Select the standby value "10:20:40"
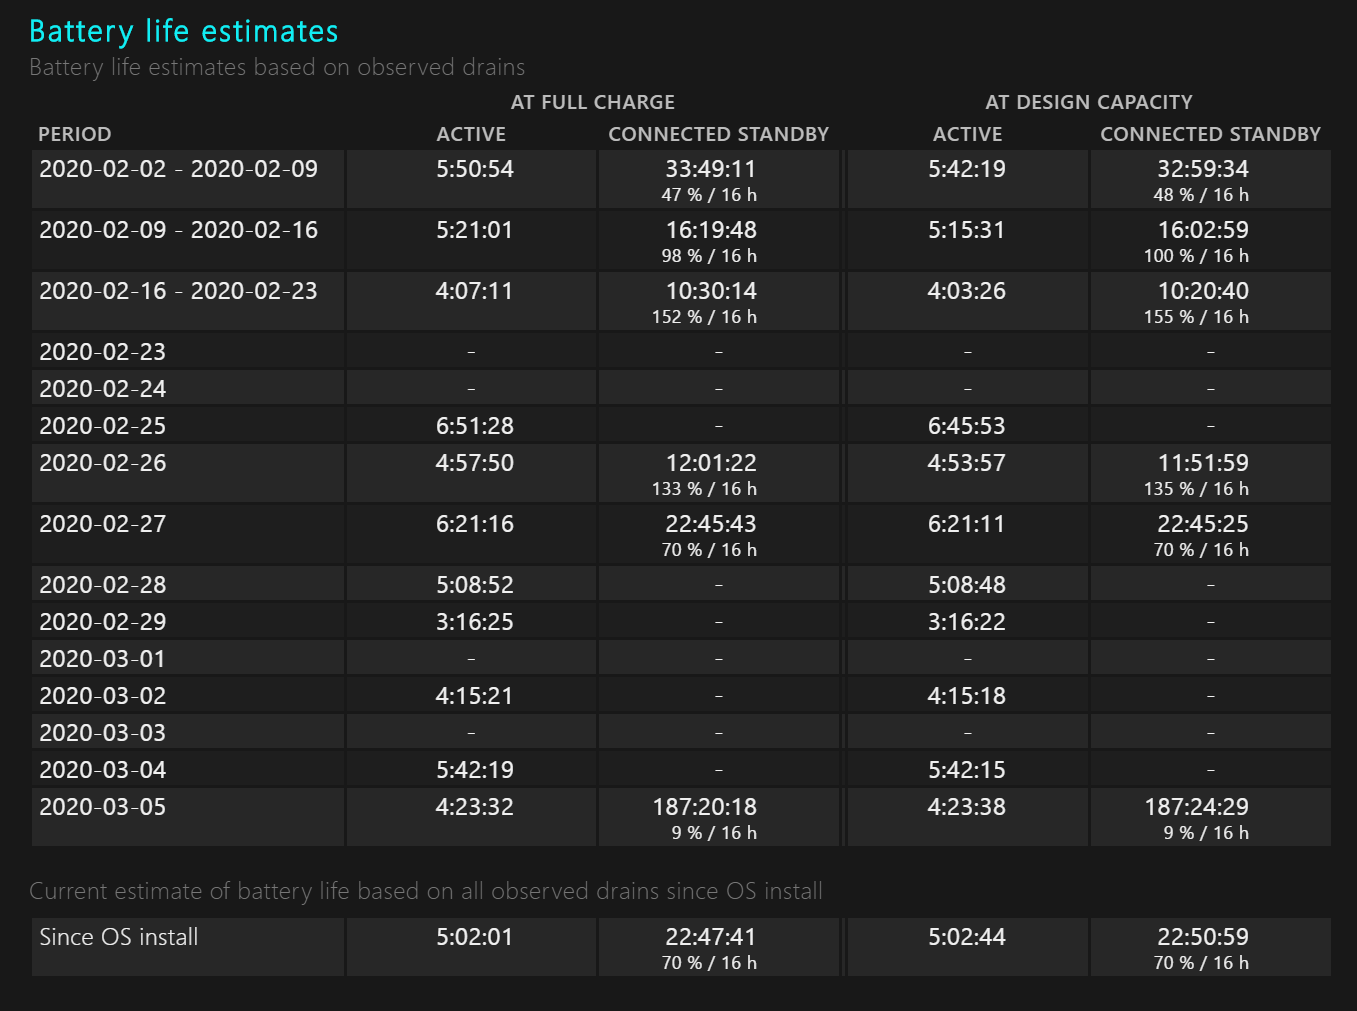Screen dimensions: 1357x1011 tap(1203, 291)
